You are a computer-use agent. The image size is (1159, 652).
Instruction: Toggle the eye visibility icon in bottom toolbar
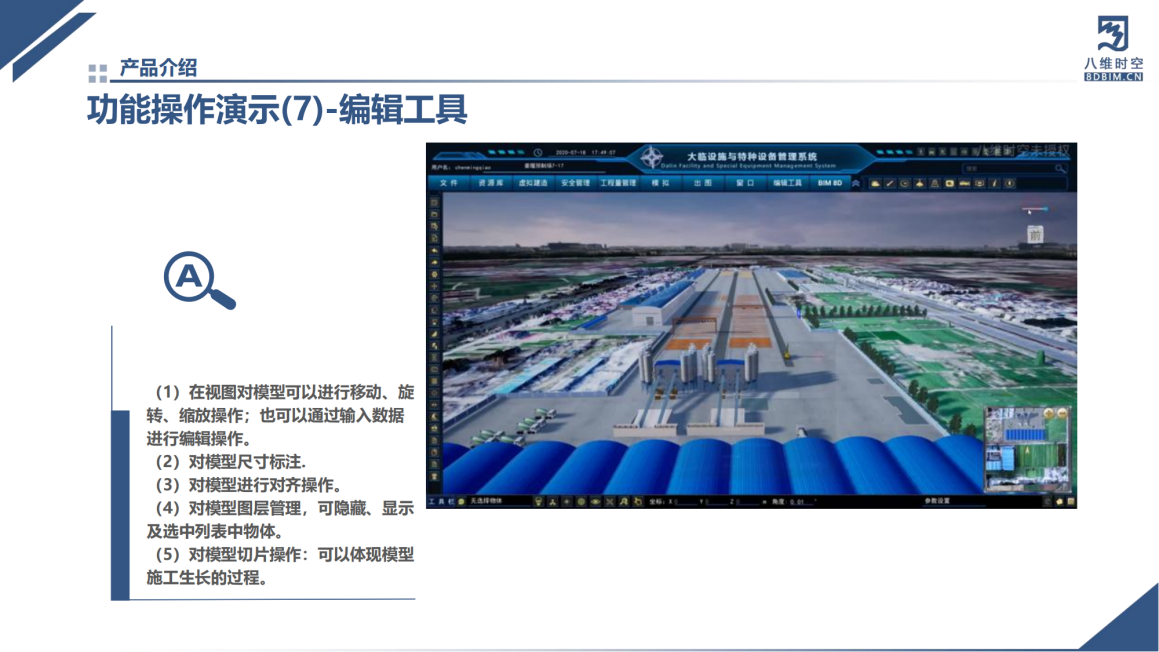pos(596,500)
